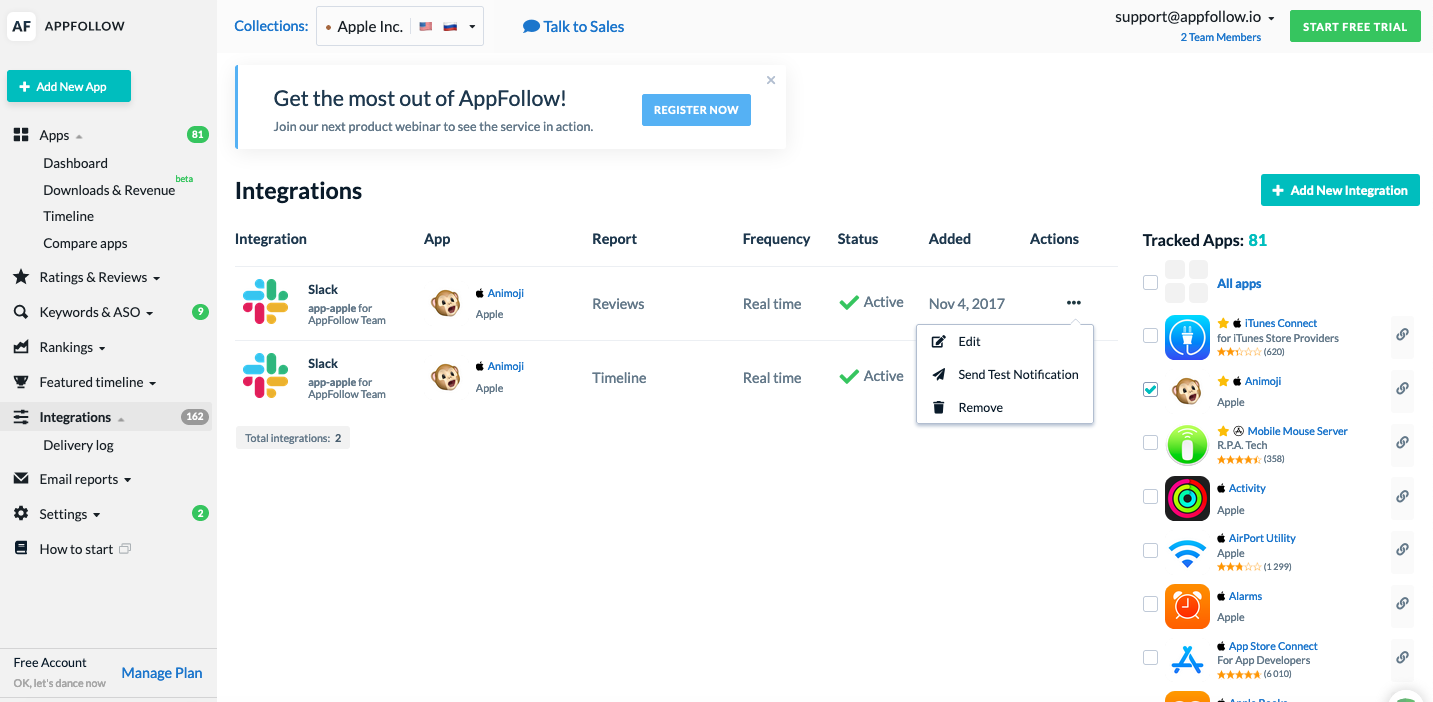The image size is (1433, 702).
Task: Open the Manage Plan link
Action: click(x=162, y=673)
